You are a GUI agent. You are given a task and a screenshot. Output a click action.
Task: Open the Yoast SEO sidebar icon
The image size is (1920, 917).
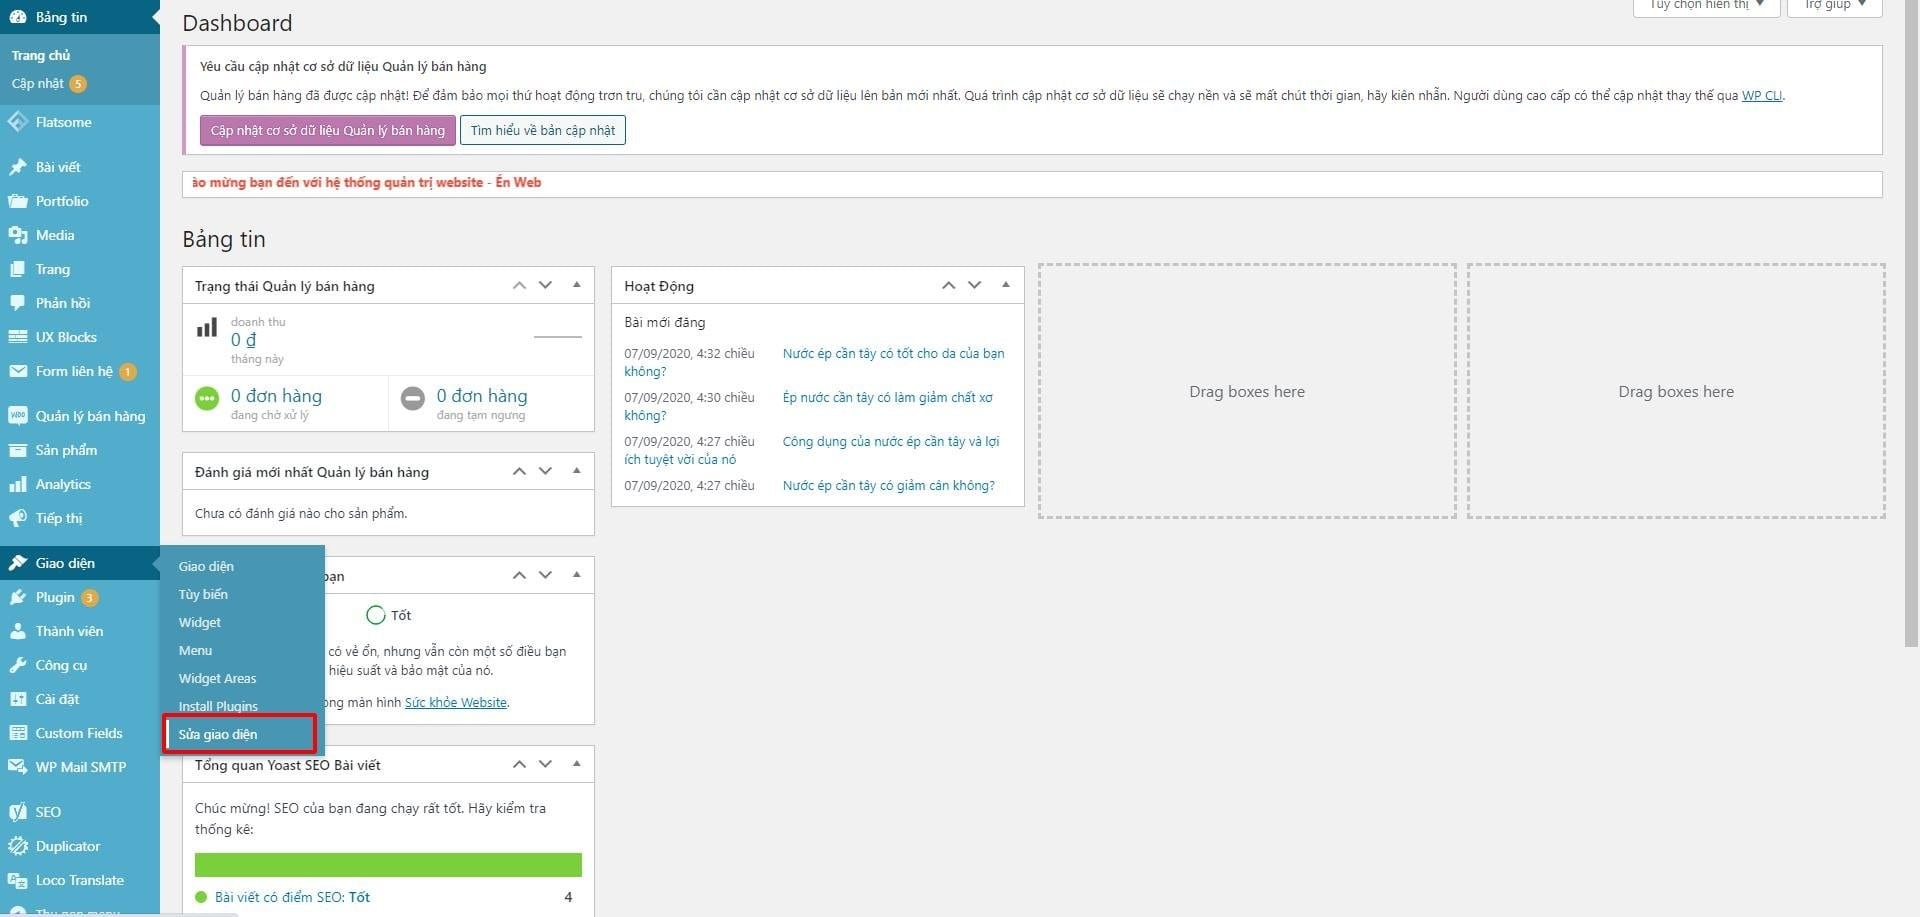[18, 812]
